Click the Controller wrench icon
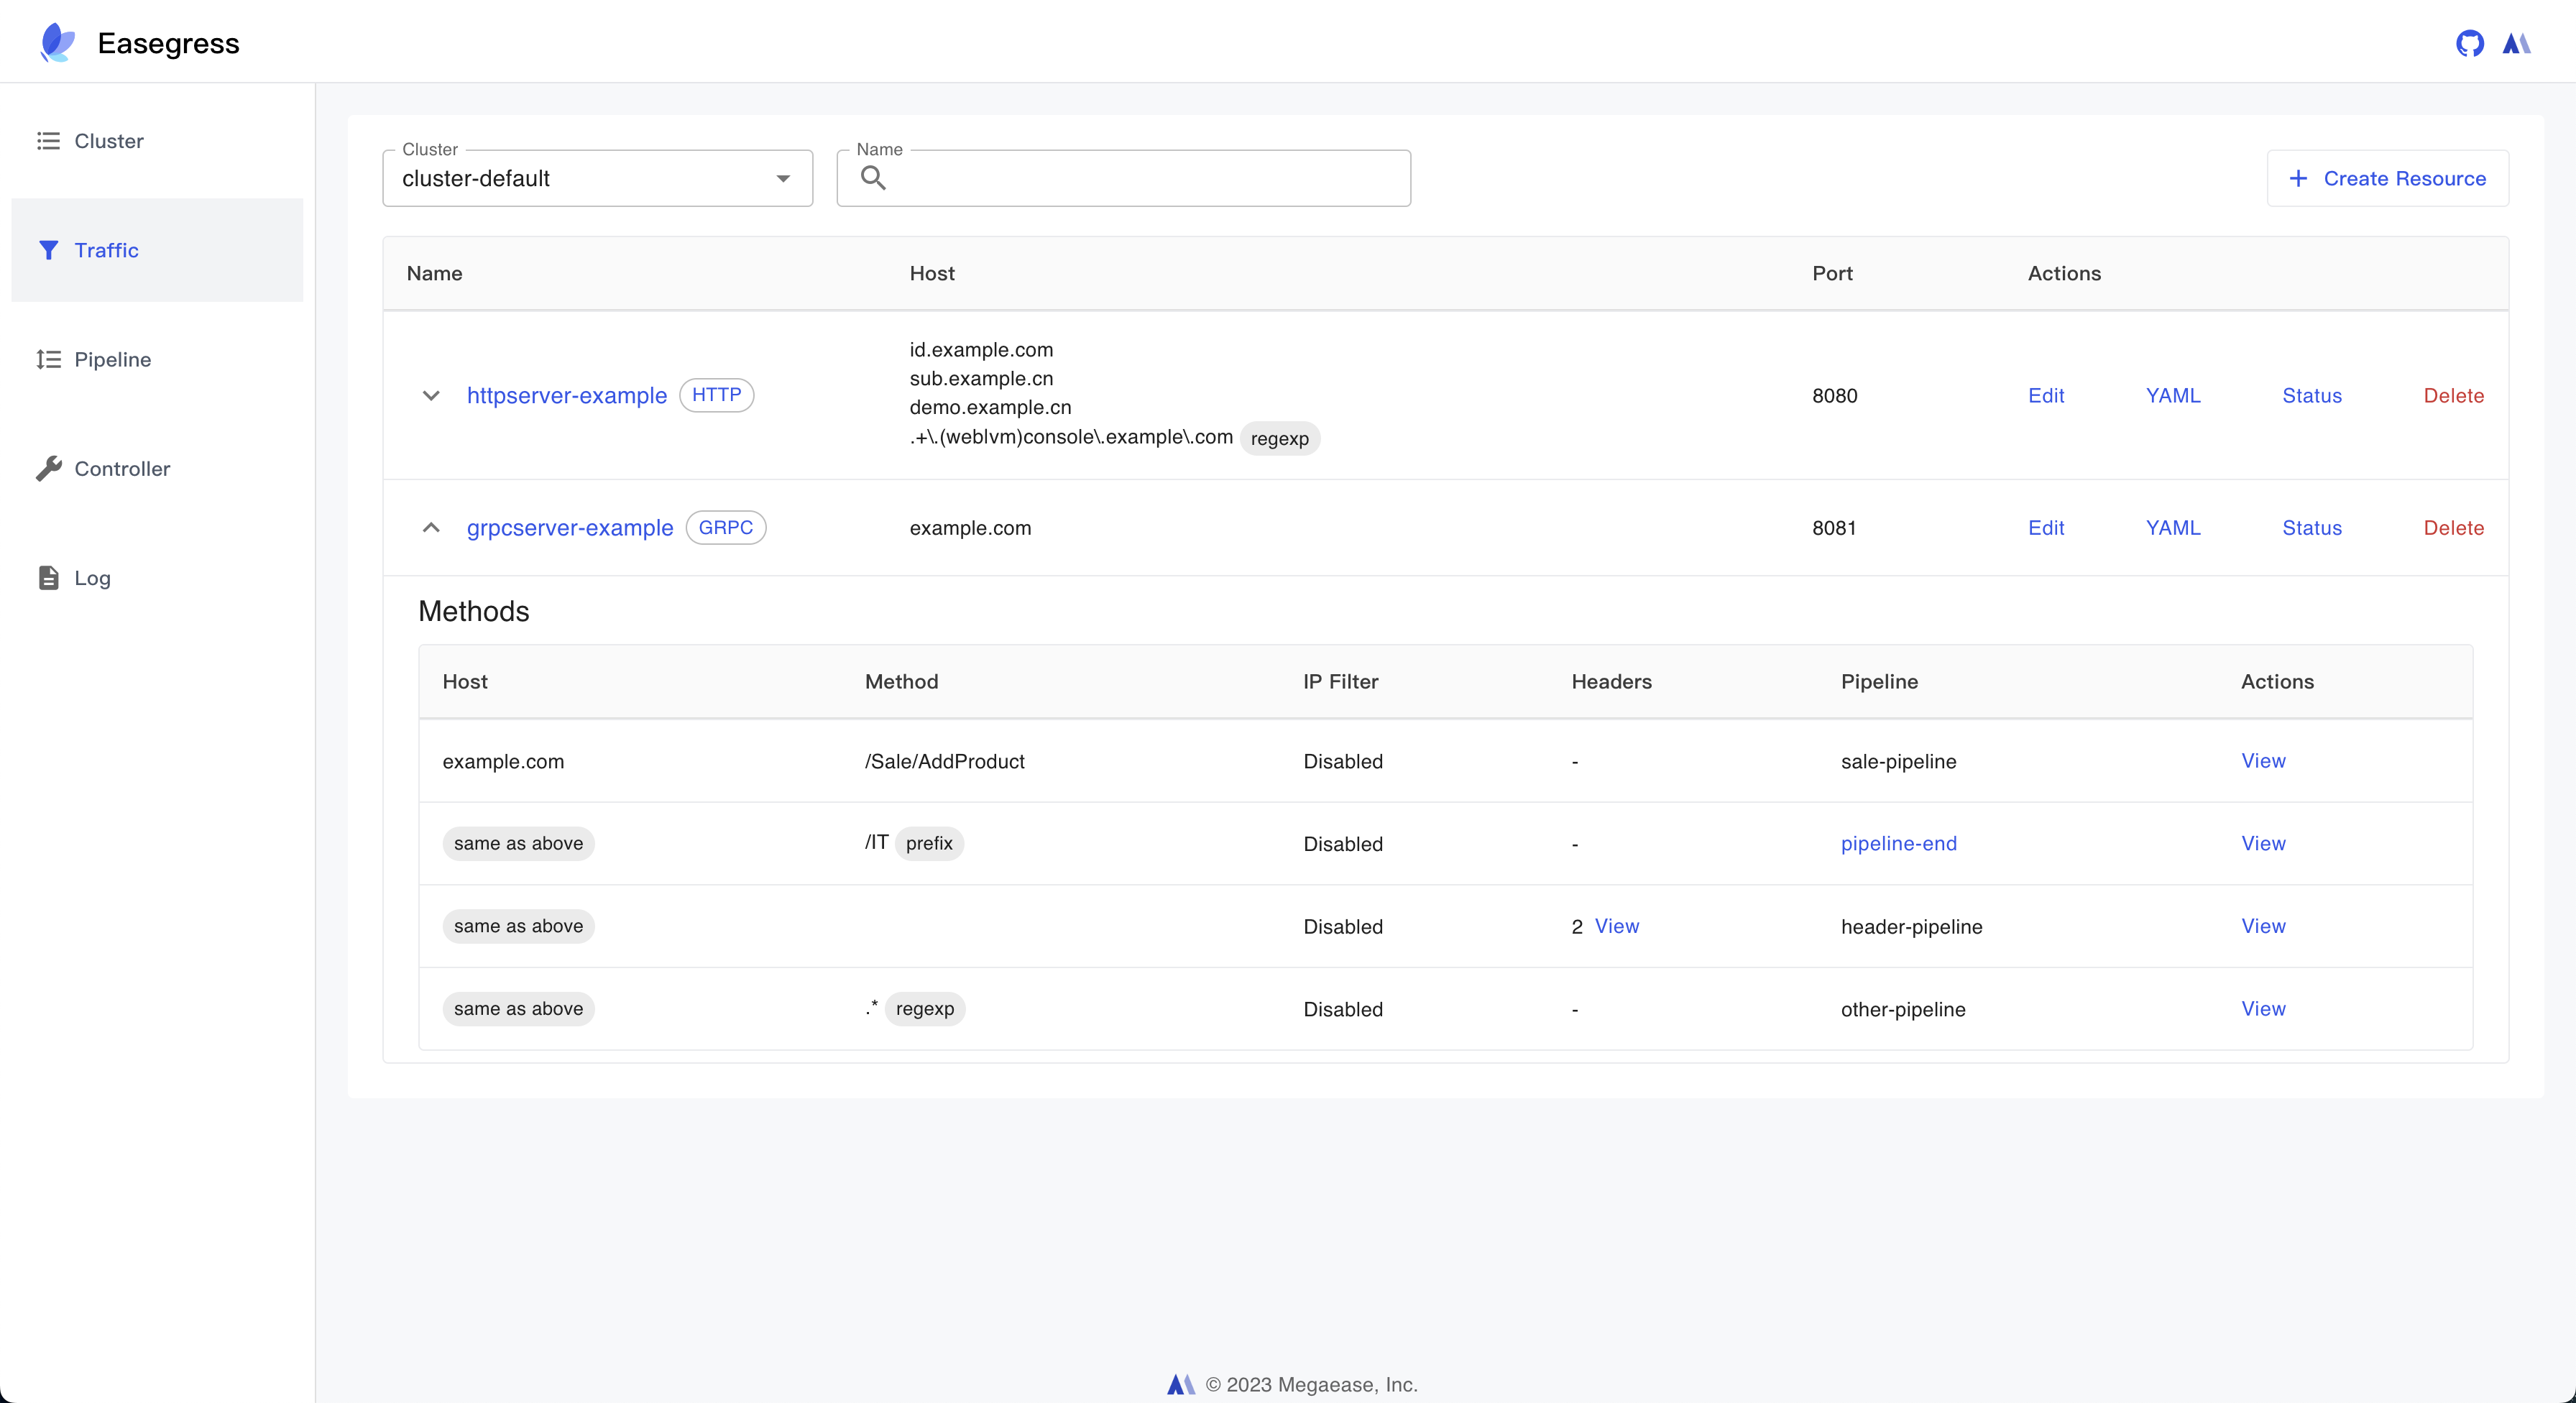The image size is (2576, 1403). tap(48, 468)
